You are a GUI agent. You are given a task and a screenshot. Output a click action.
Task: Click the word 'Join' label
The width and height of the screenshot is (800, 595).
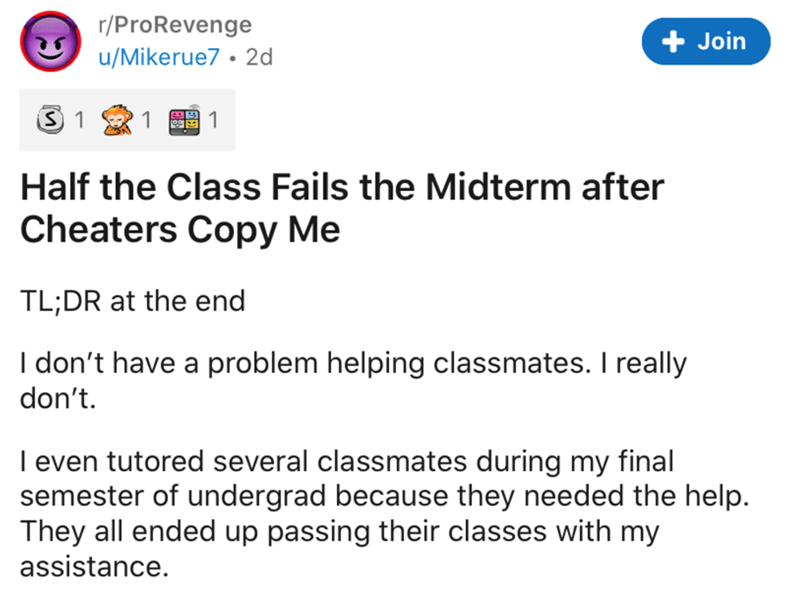click(721, 41)
